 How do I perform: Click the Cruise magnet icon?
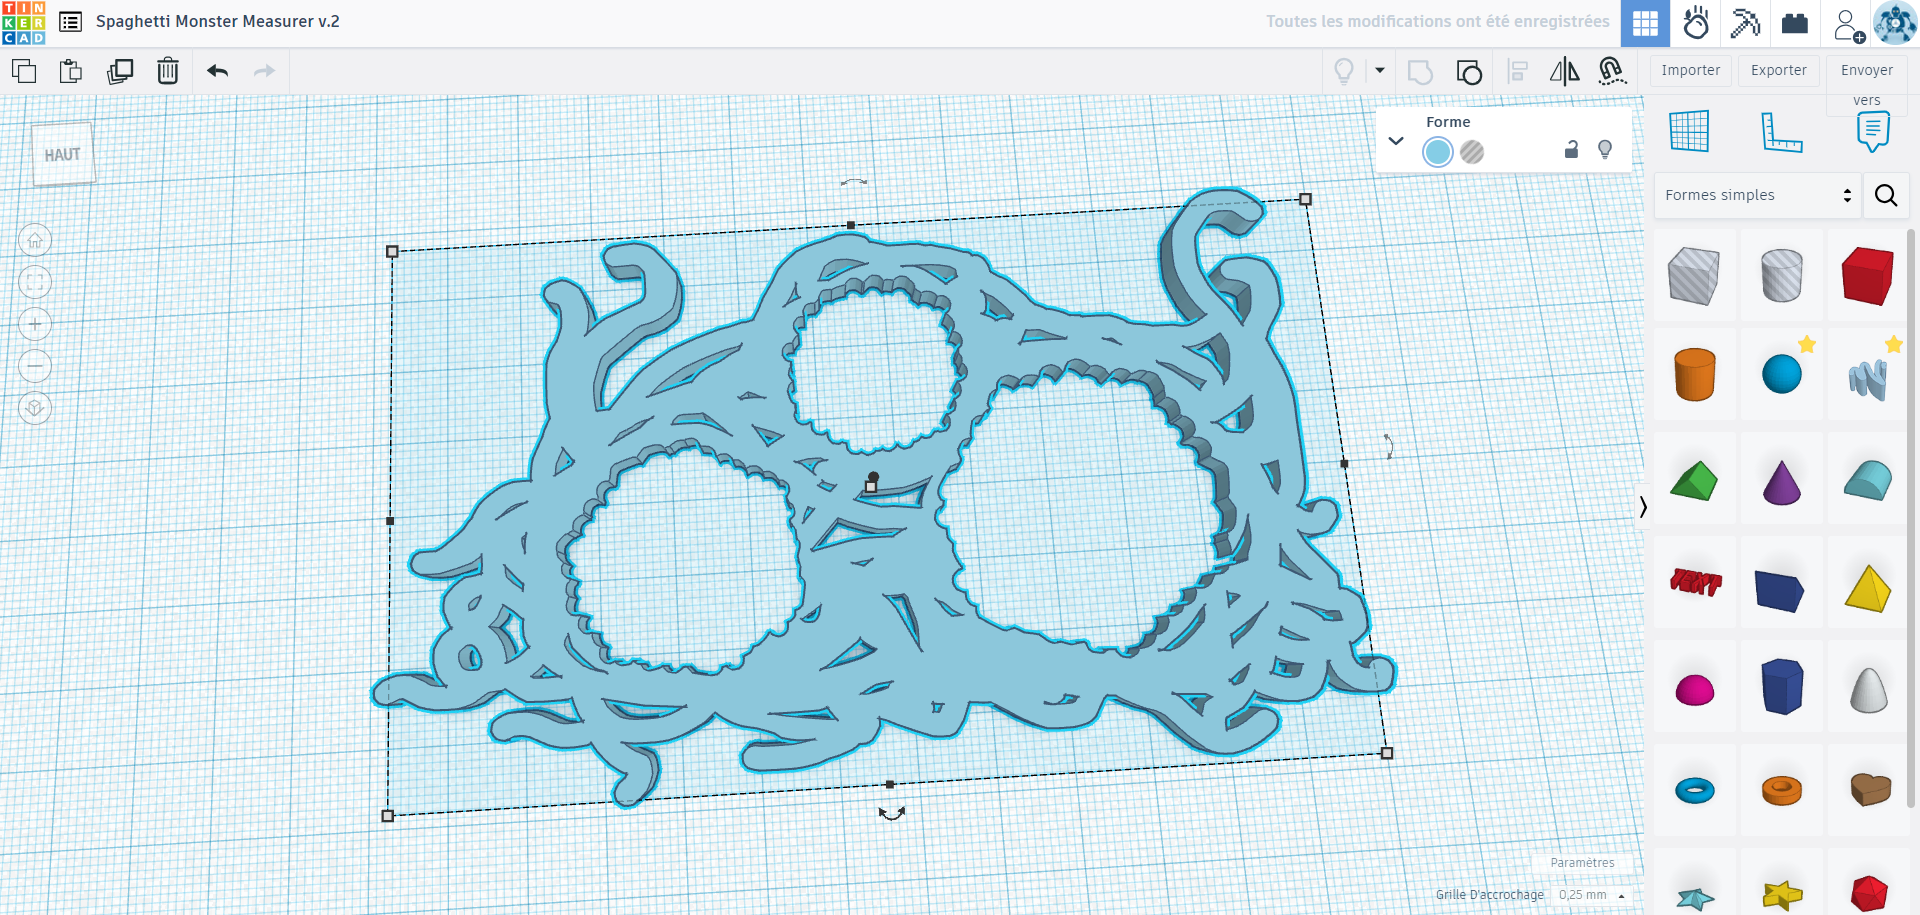[1612, 71]
